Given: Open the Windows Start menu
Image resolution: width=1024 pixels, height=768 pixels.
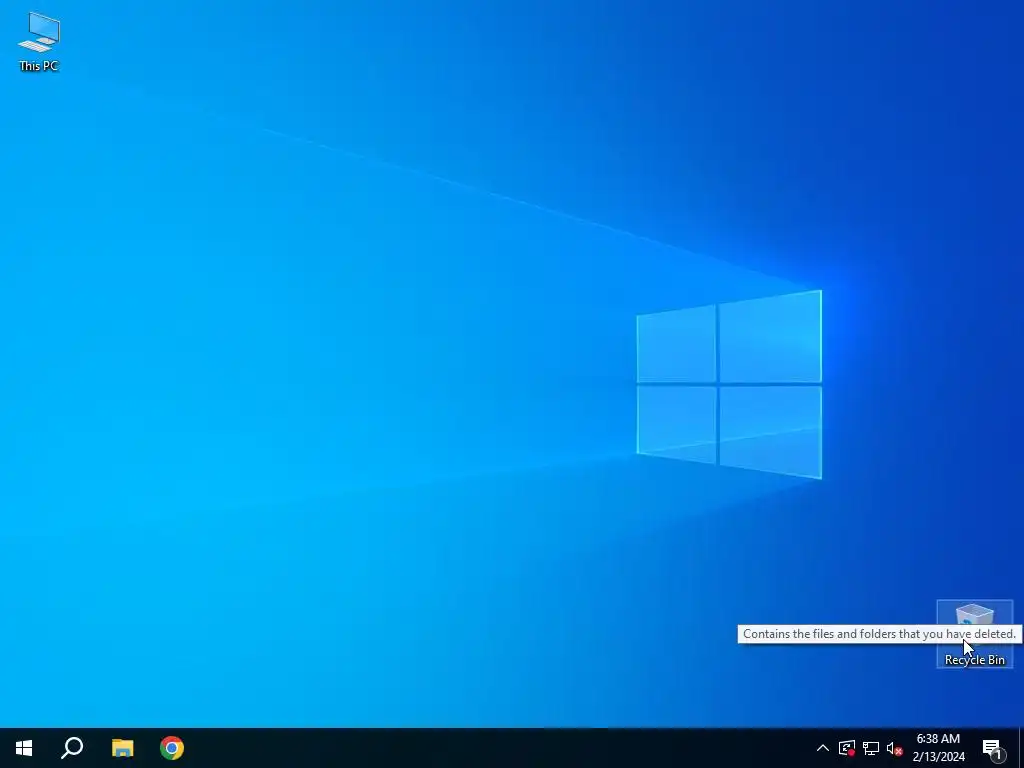Looking at the screenshot, I should 24,748.
